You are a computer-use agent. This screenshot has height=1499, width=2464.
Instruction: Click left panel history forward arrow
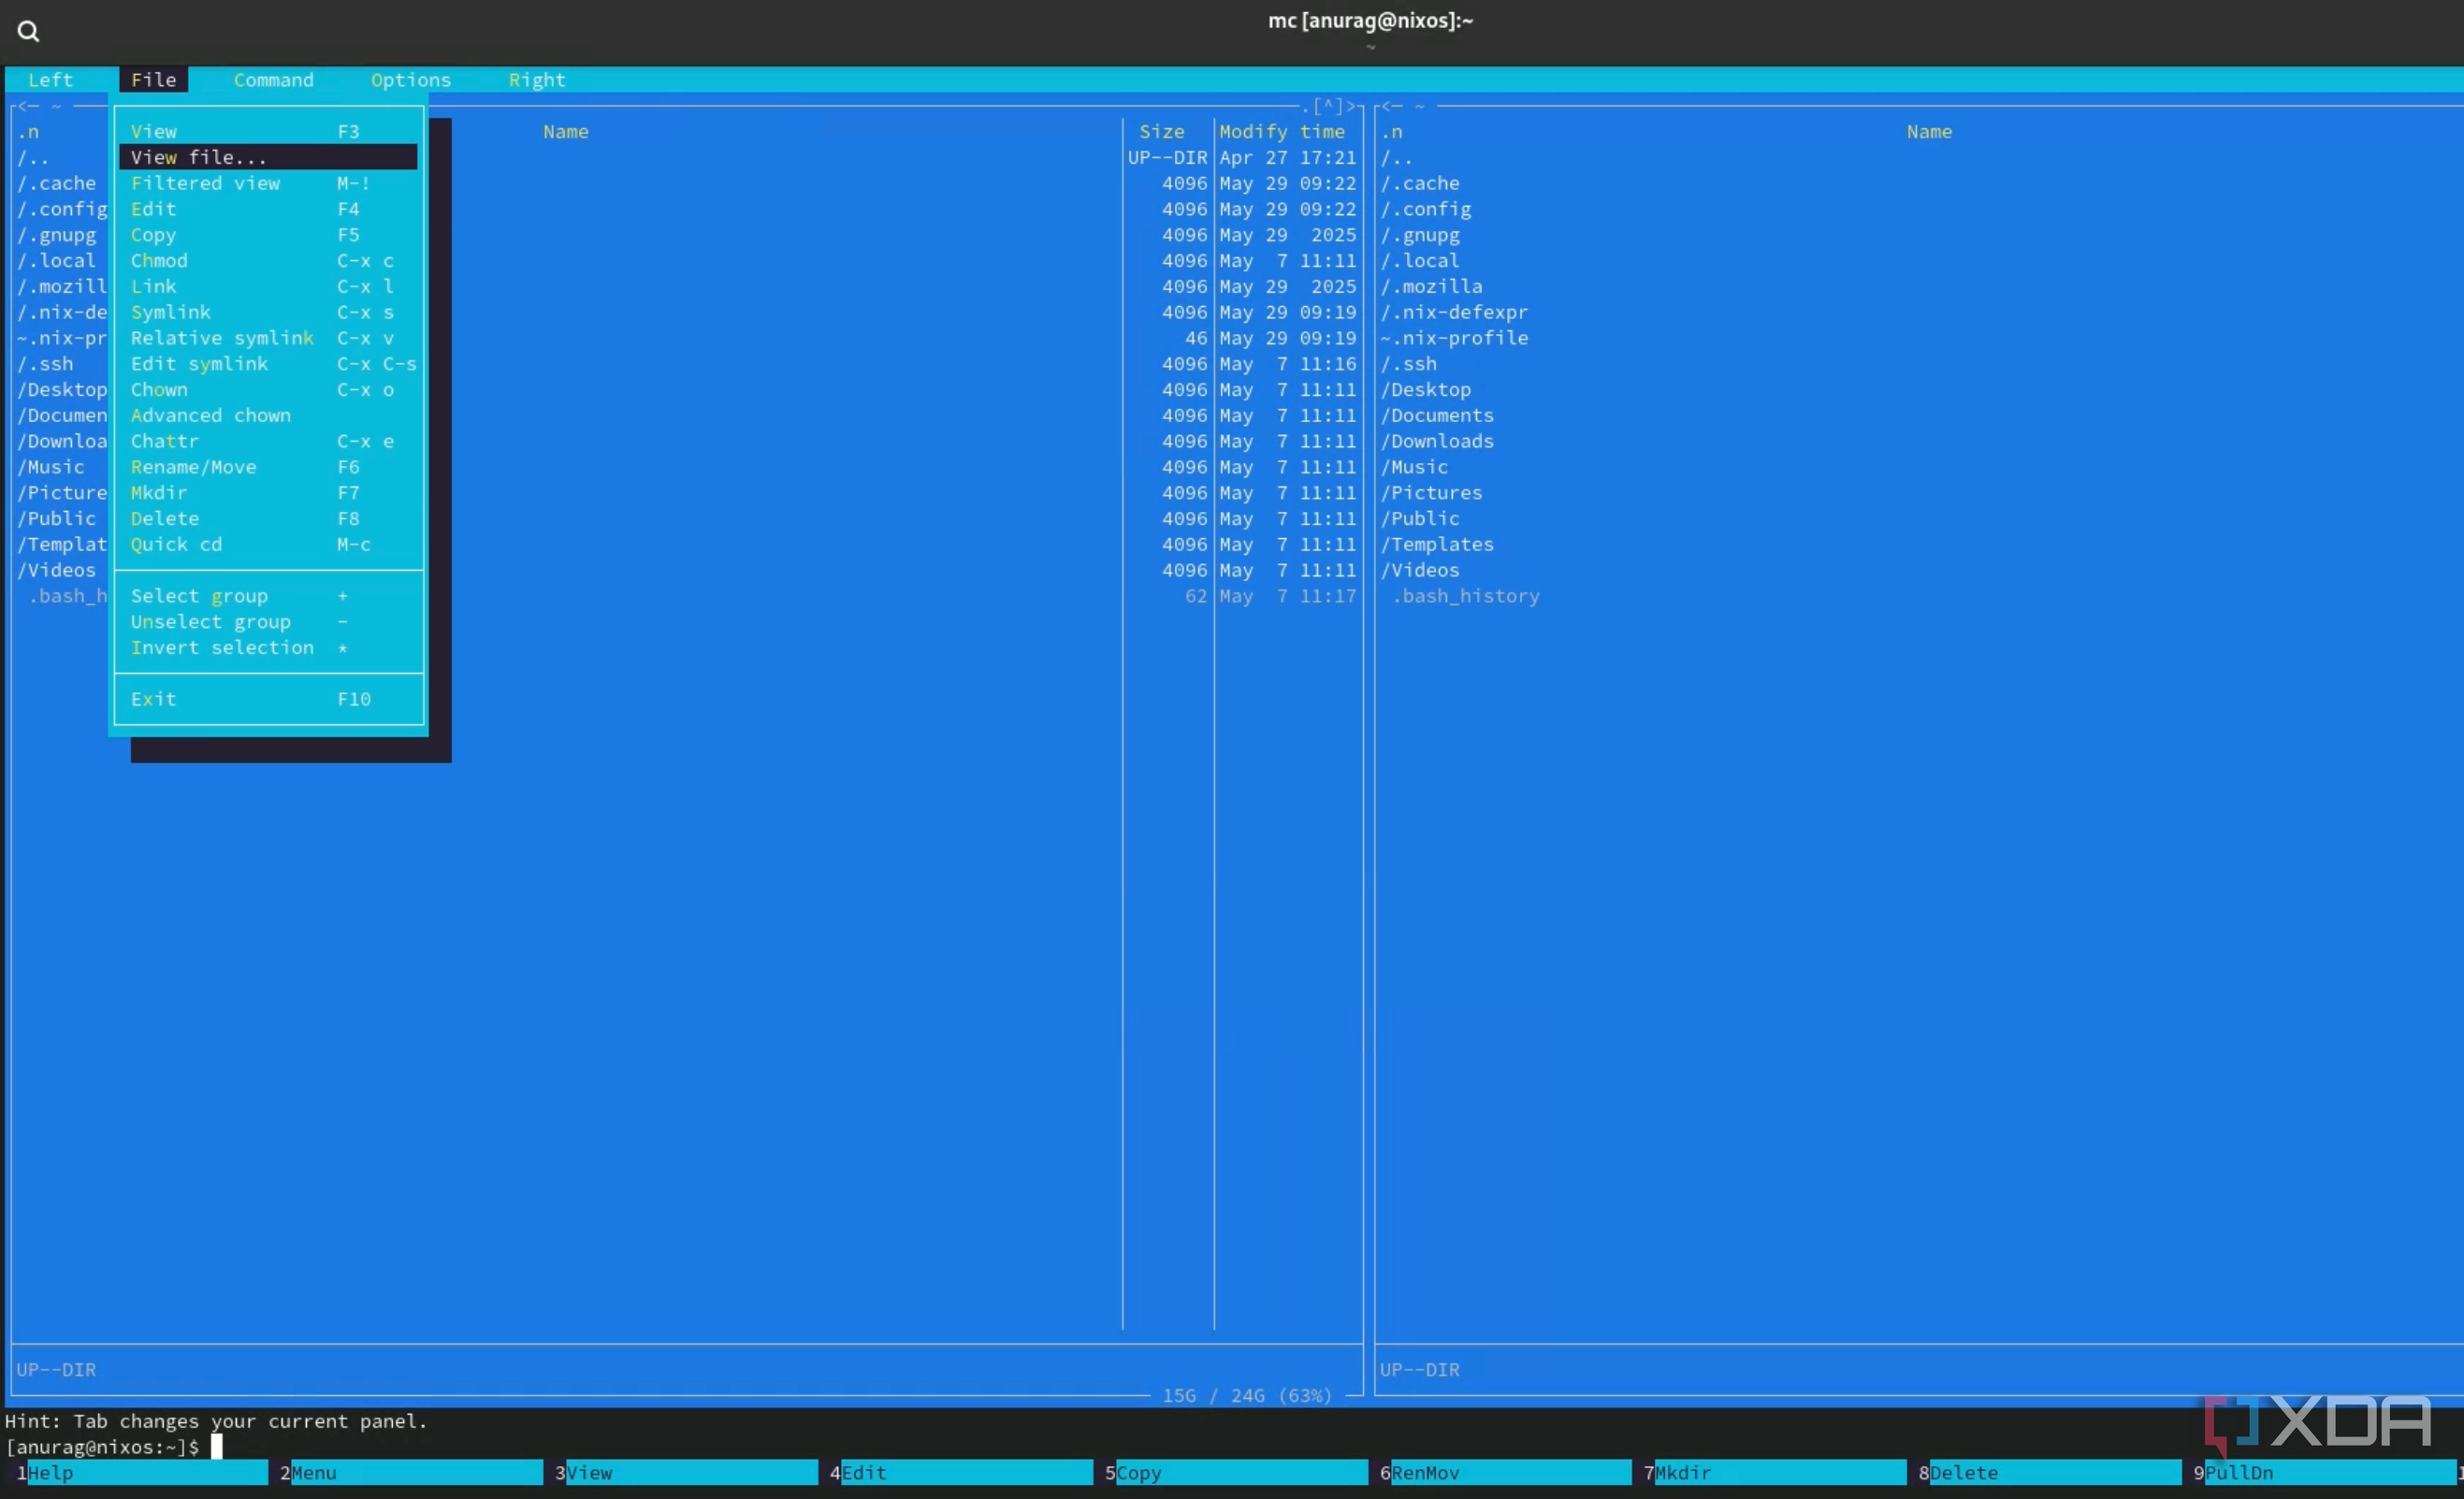pos(1351,106)
